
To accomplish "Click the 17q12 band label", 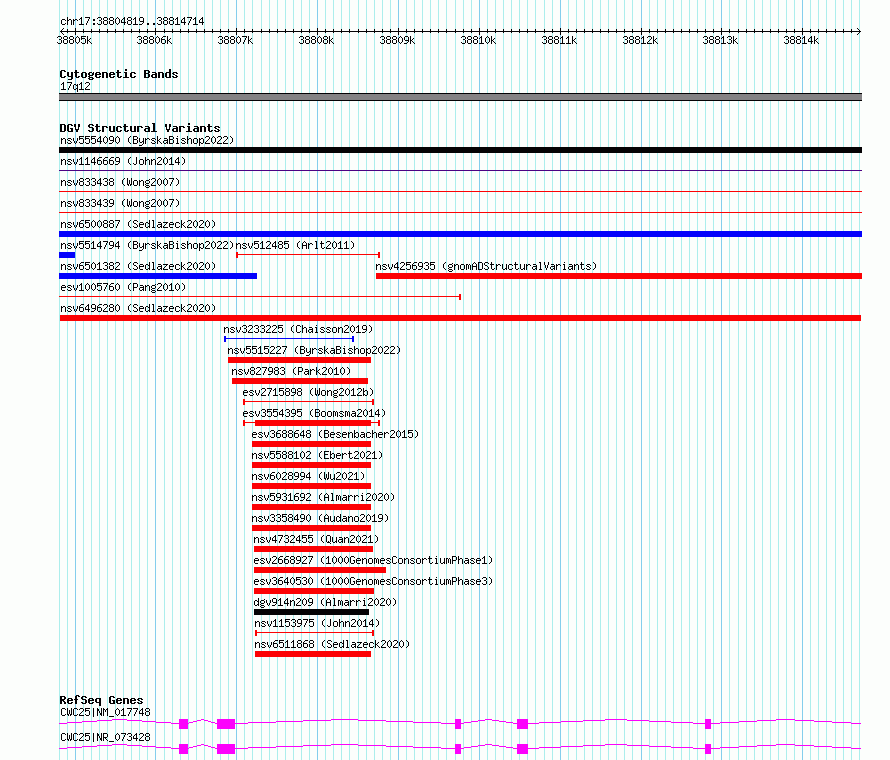I will [x=75, y=86].
